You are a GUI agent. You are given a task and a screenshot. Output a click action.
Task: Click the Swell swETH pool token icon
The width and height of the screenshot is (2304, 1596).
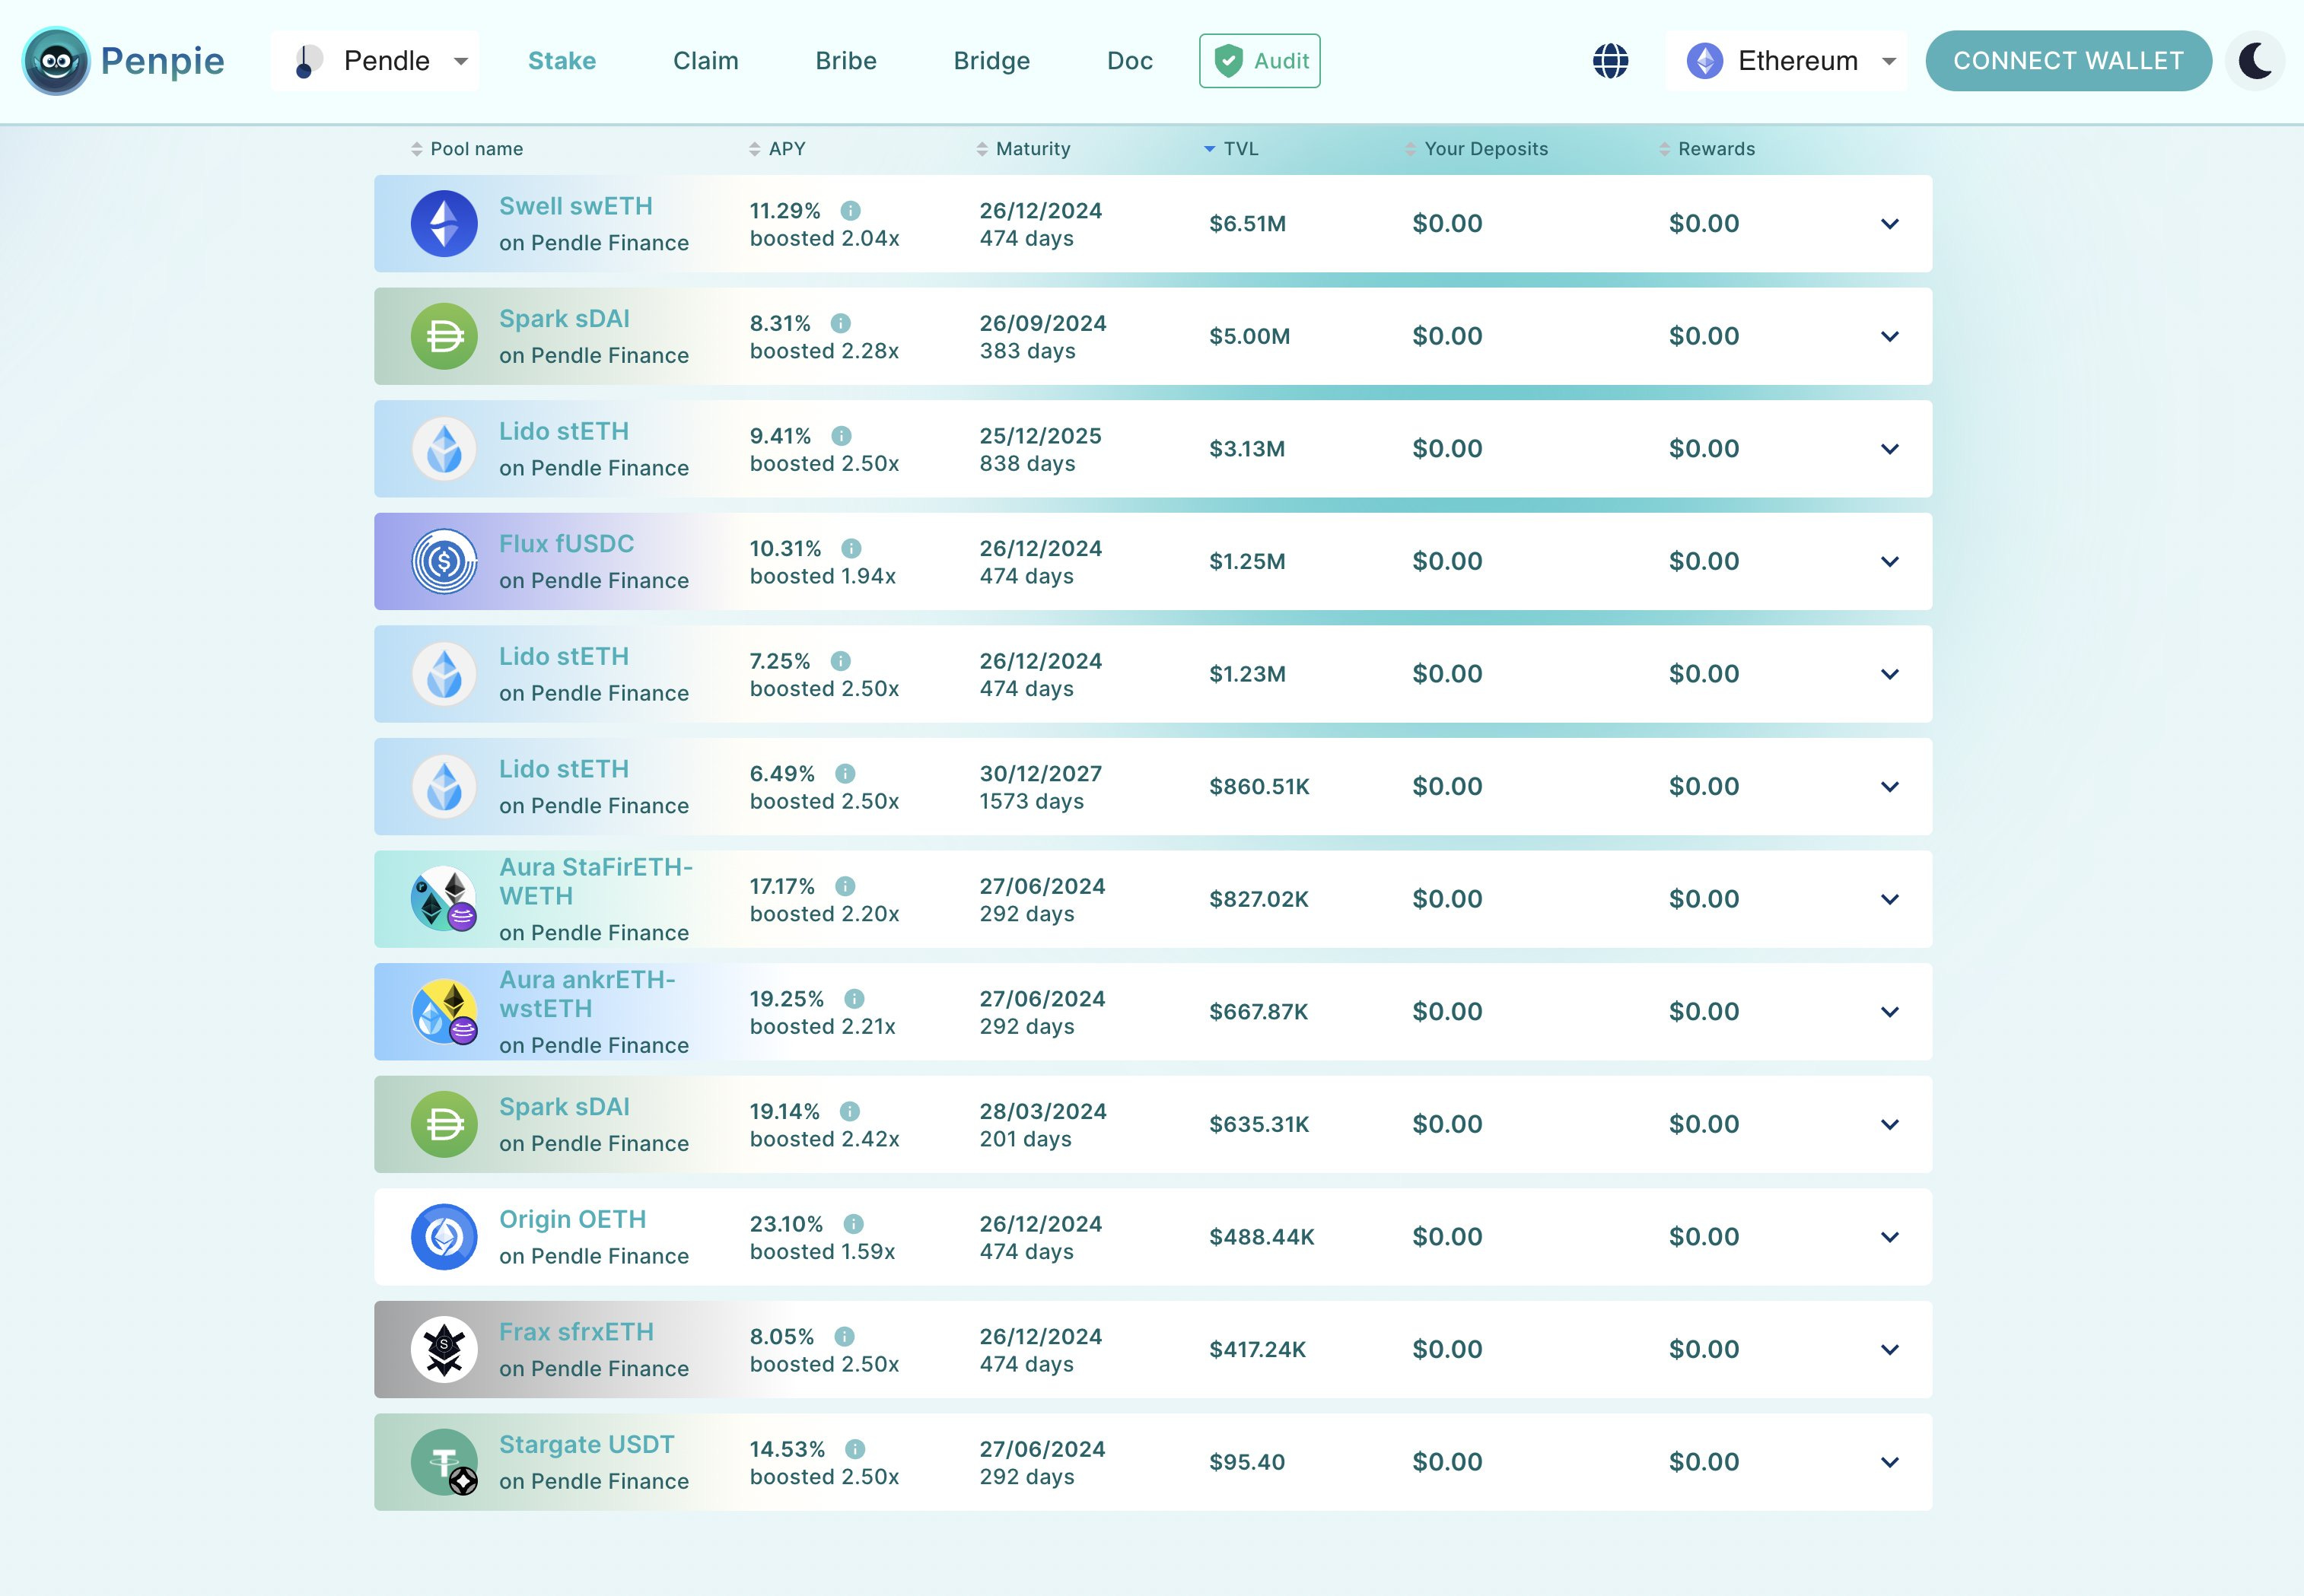click(444, 224)
